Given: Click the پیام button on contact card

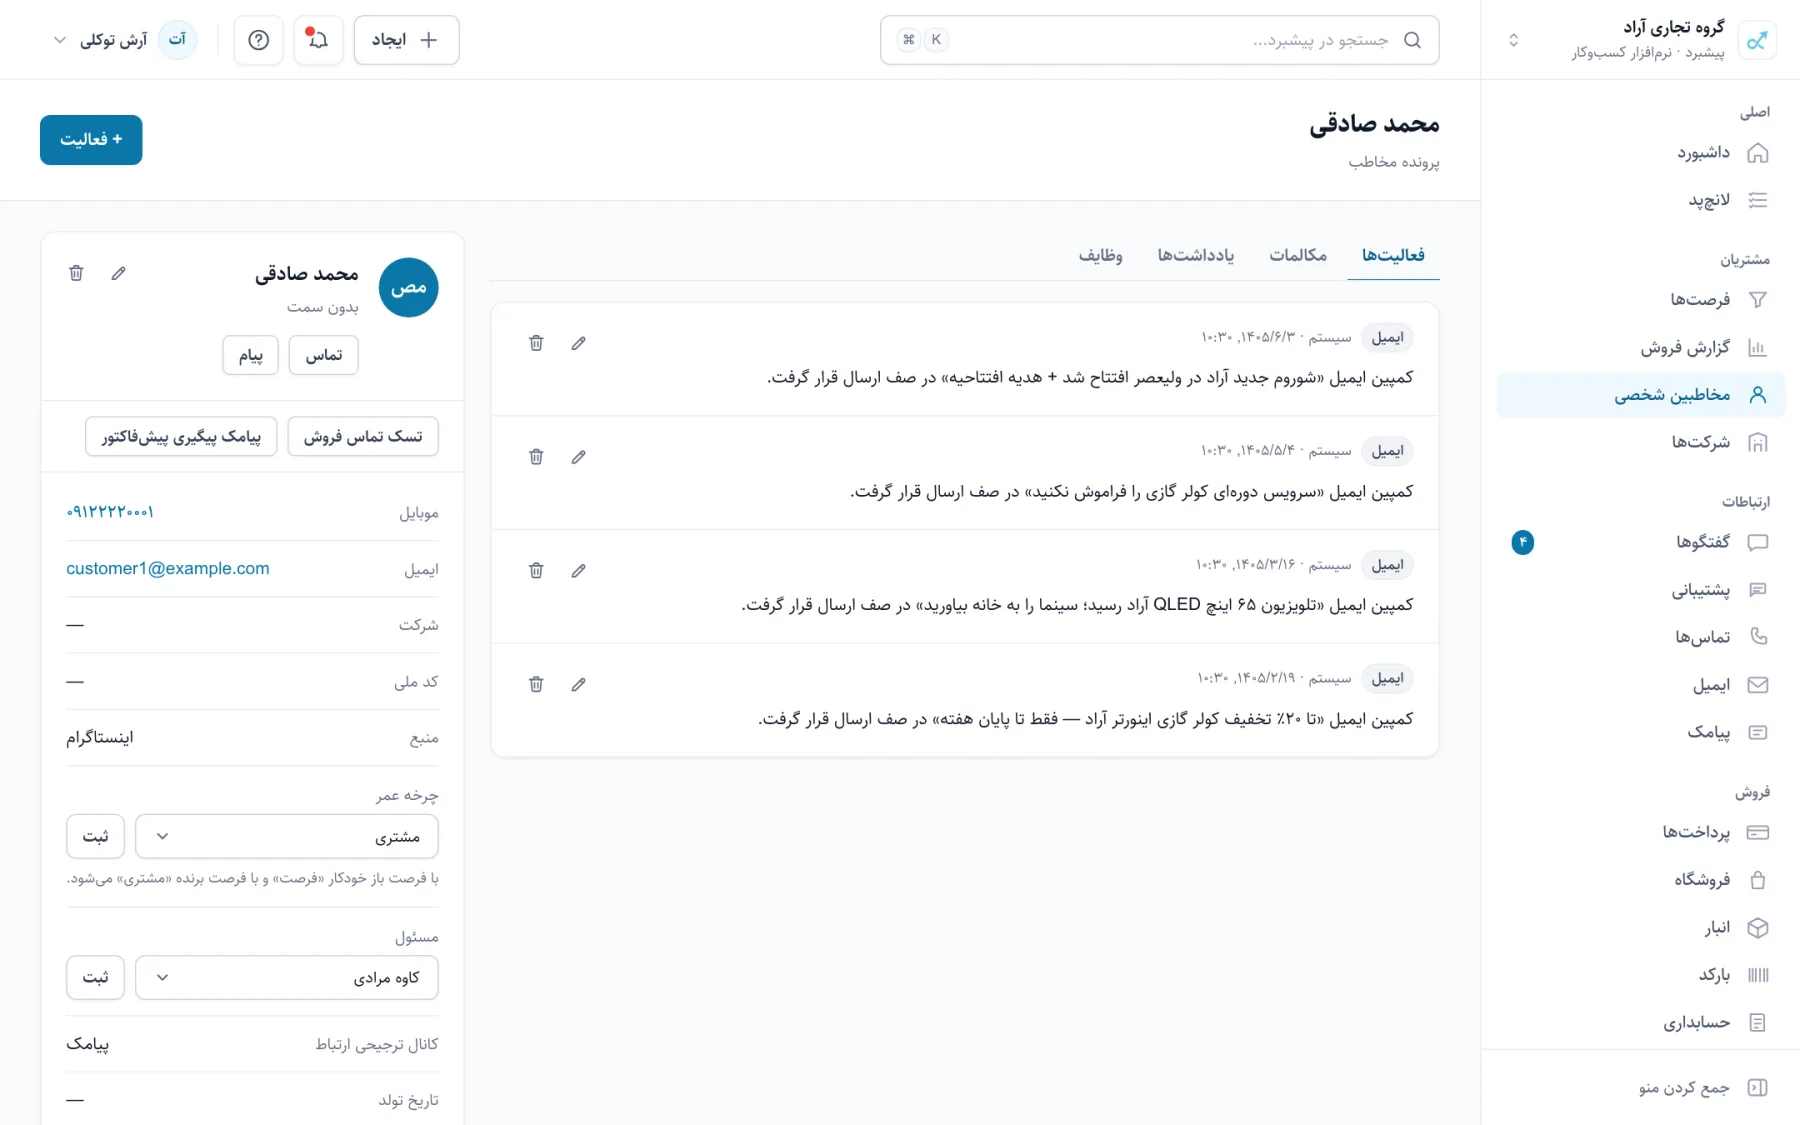Looking at the screenshot, I should (250, 355).
